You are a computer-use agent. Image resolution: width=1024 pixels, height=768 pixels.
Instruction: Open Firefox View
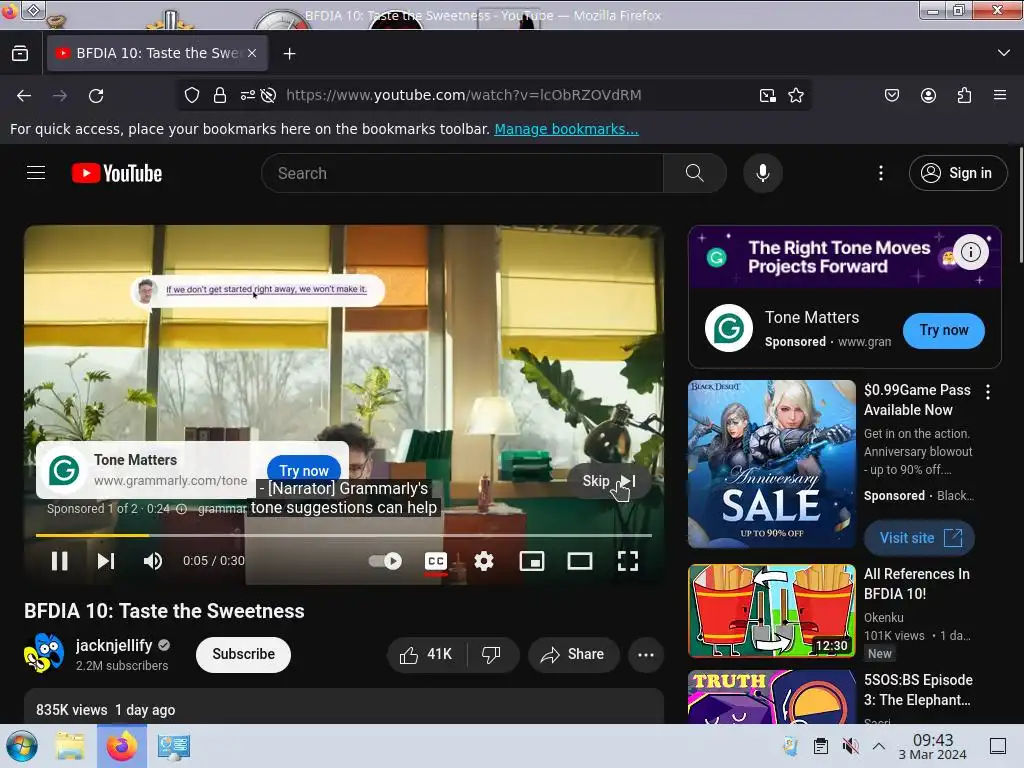click(20, 53)
